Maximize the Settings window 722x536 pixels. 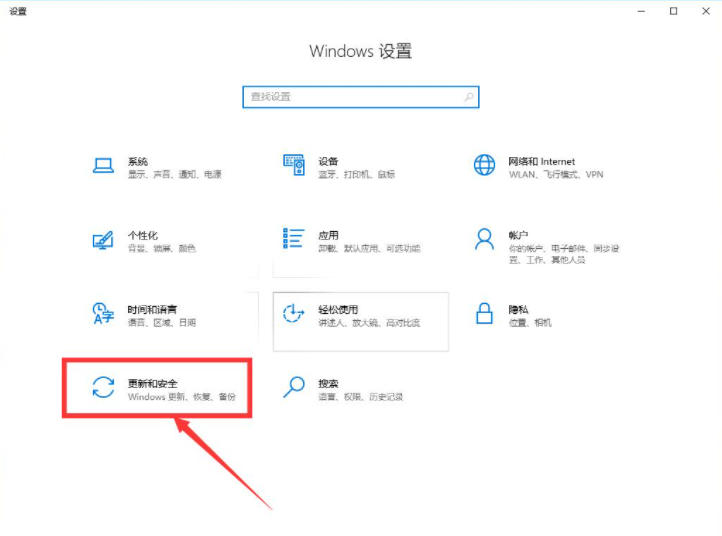pos(673,11)
